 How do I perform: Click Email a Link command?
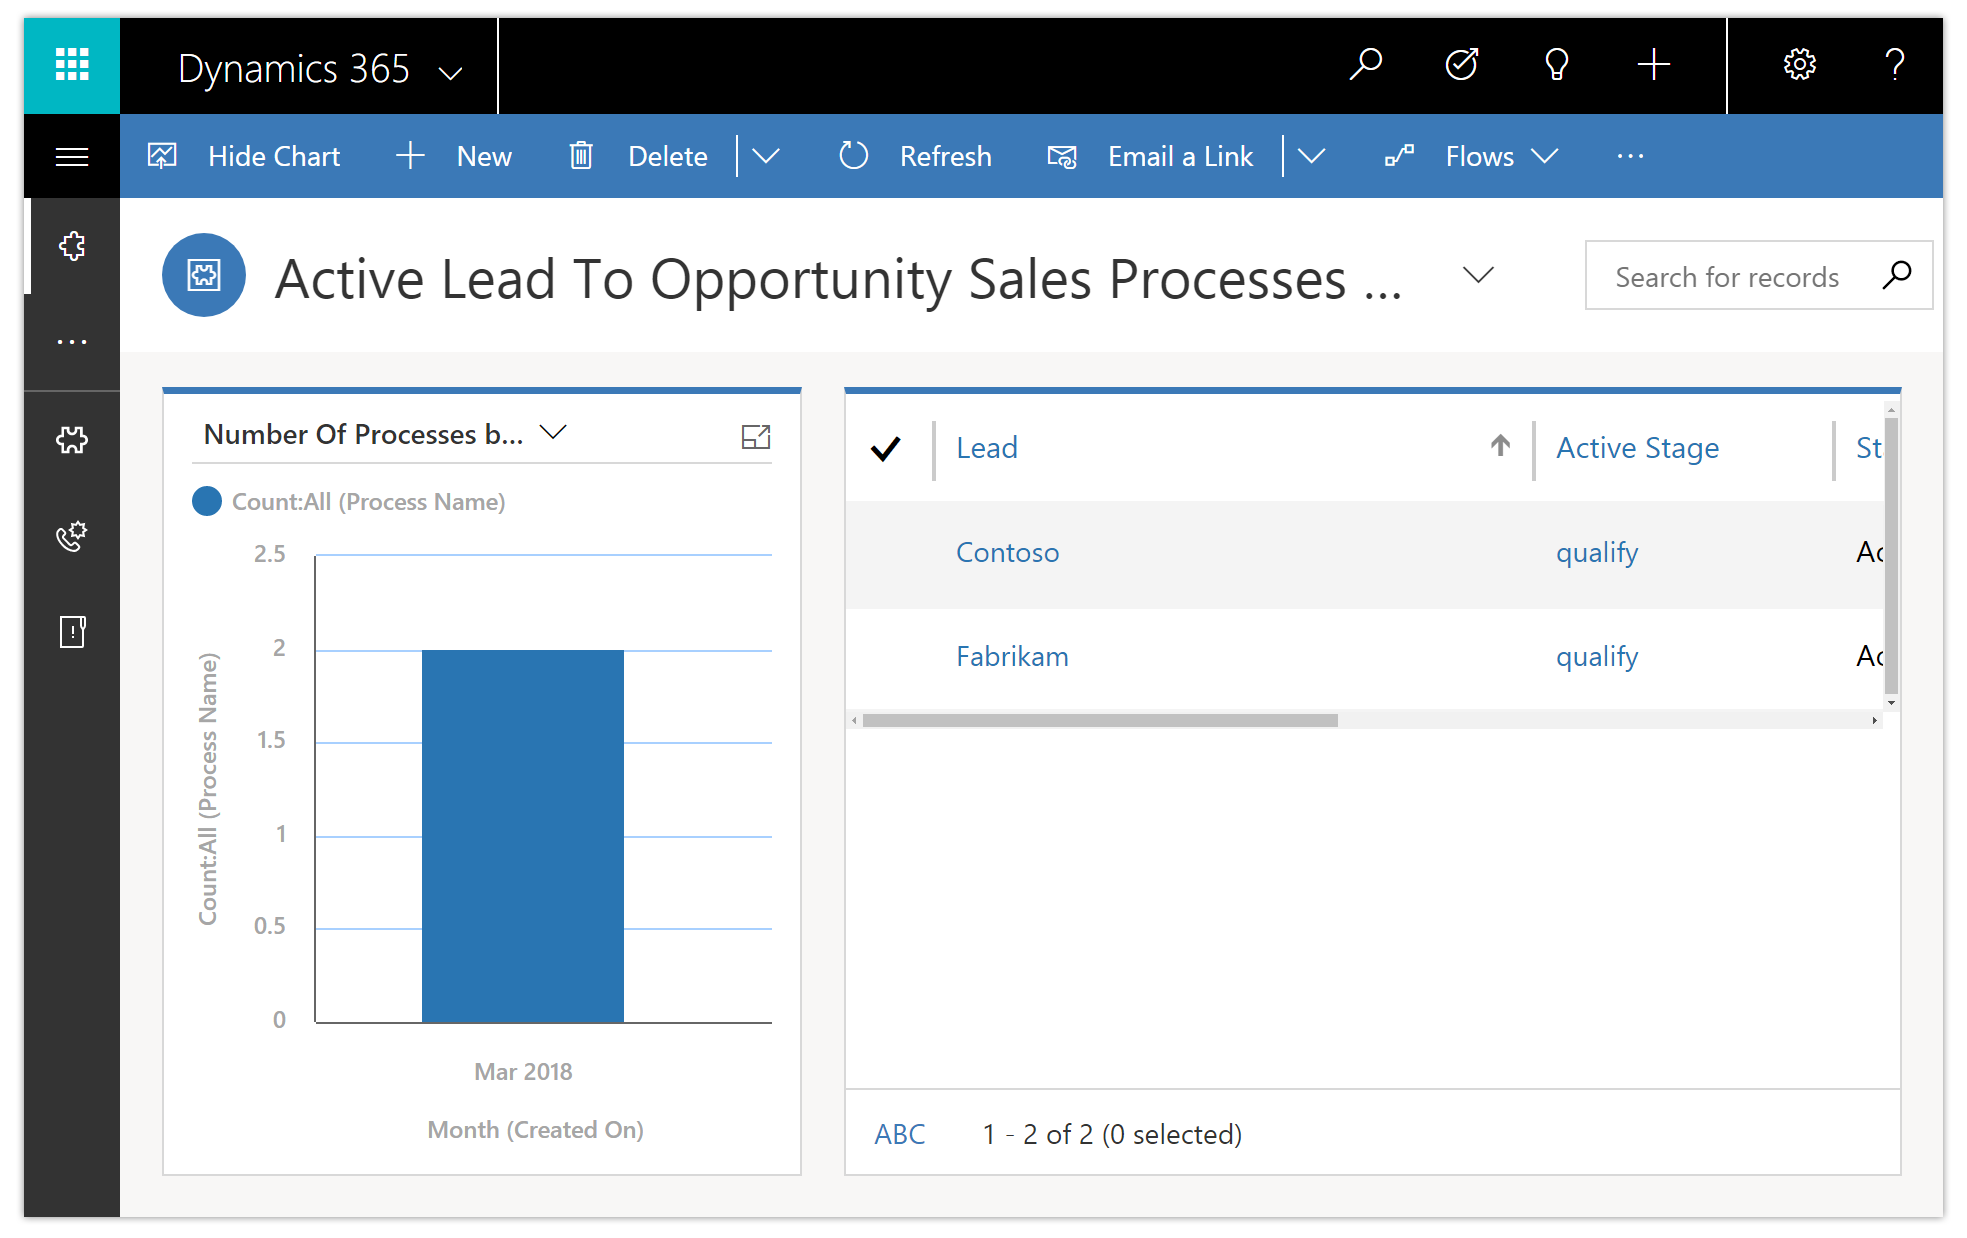(1150, 156)
